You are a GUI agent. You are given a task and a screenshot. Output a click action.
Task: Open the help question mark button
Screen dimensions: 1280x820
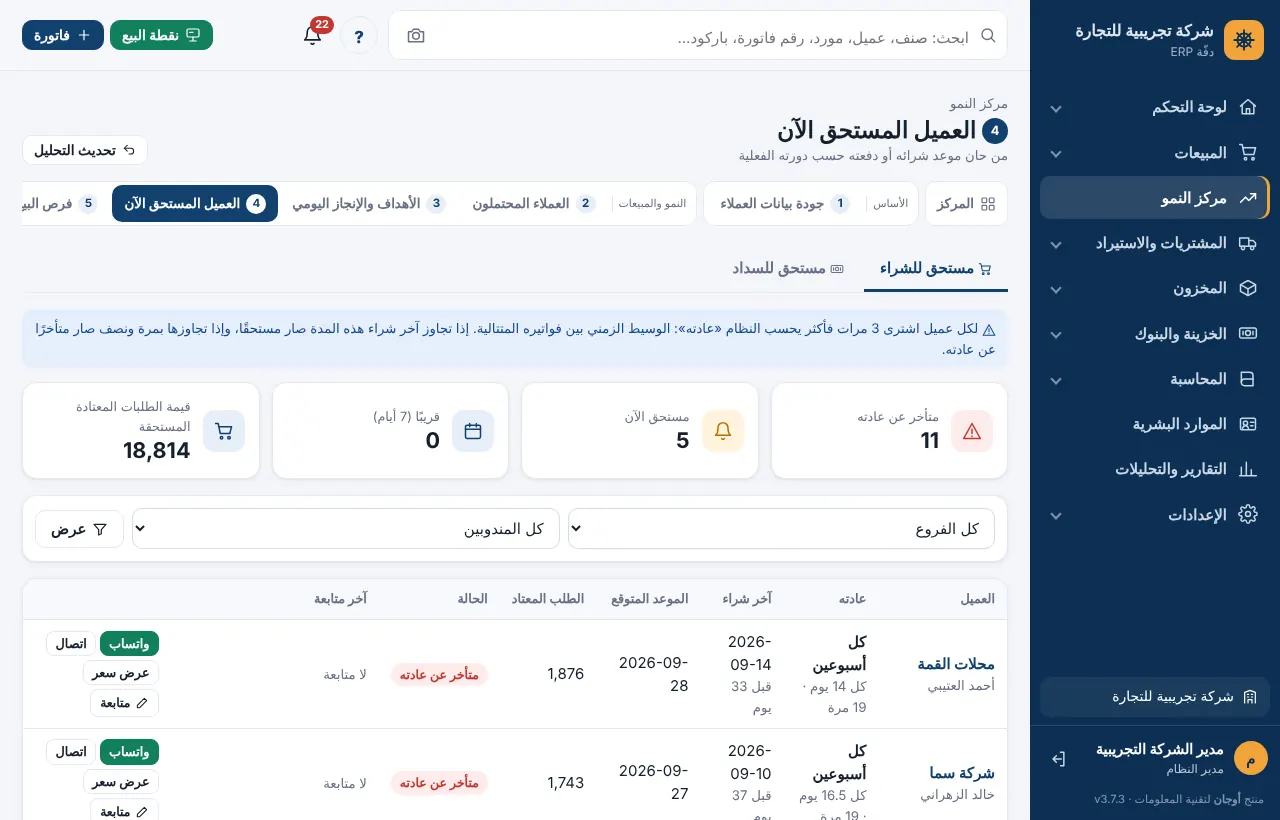359,36
